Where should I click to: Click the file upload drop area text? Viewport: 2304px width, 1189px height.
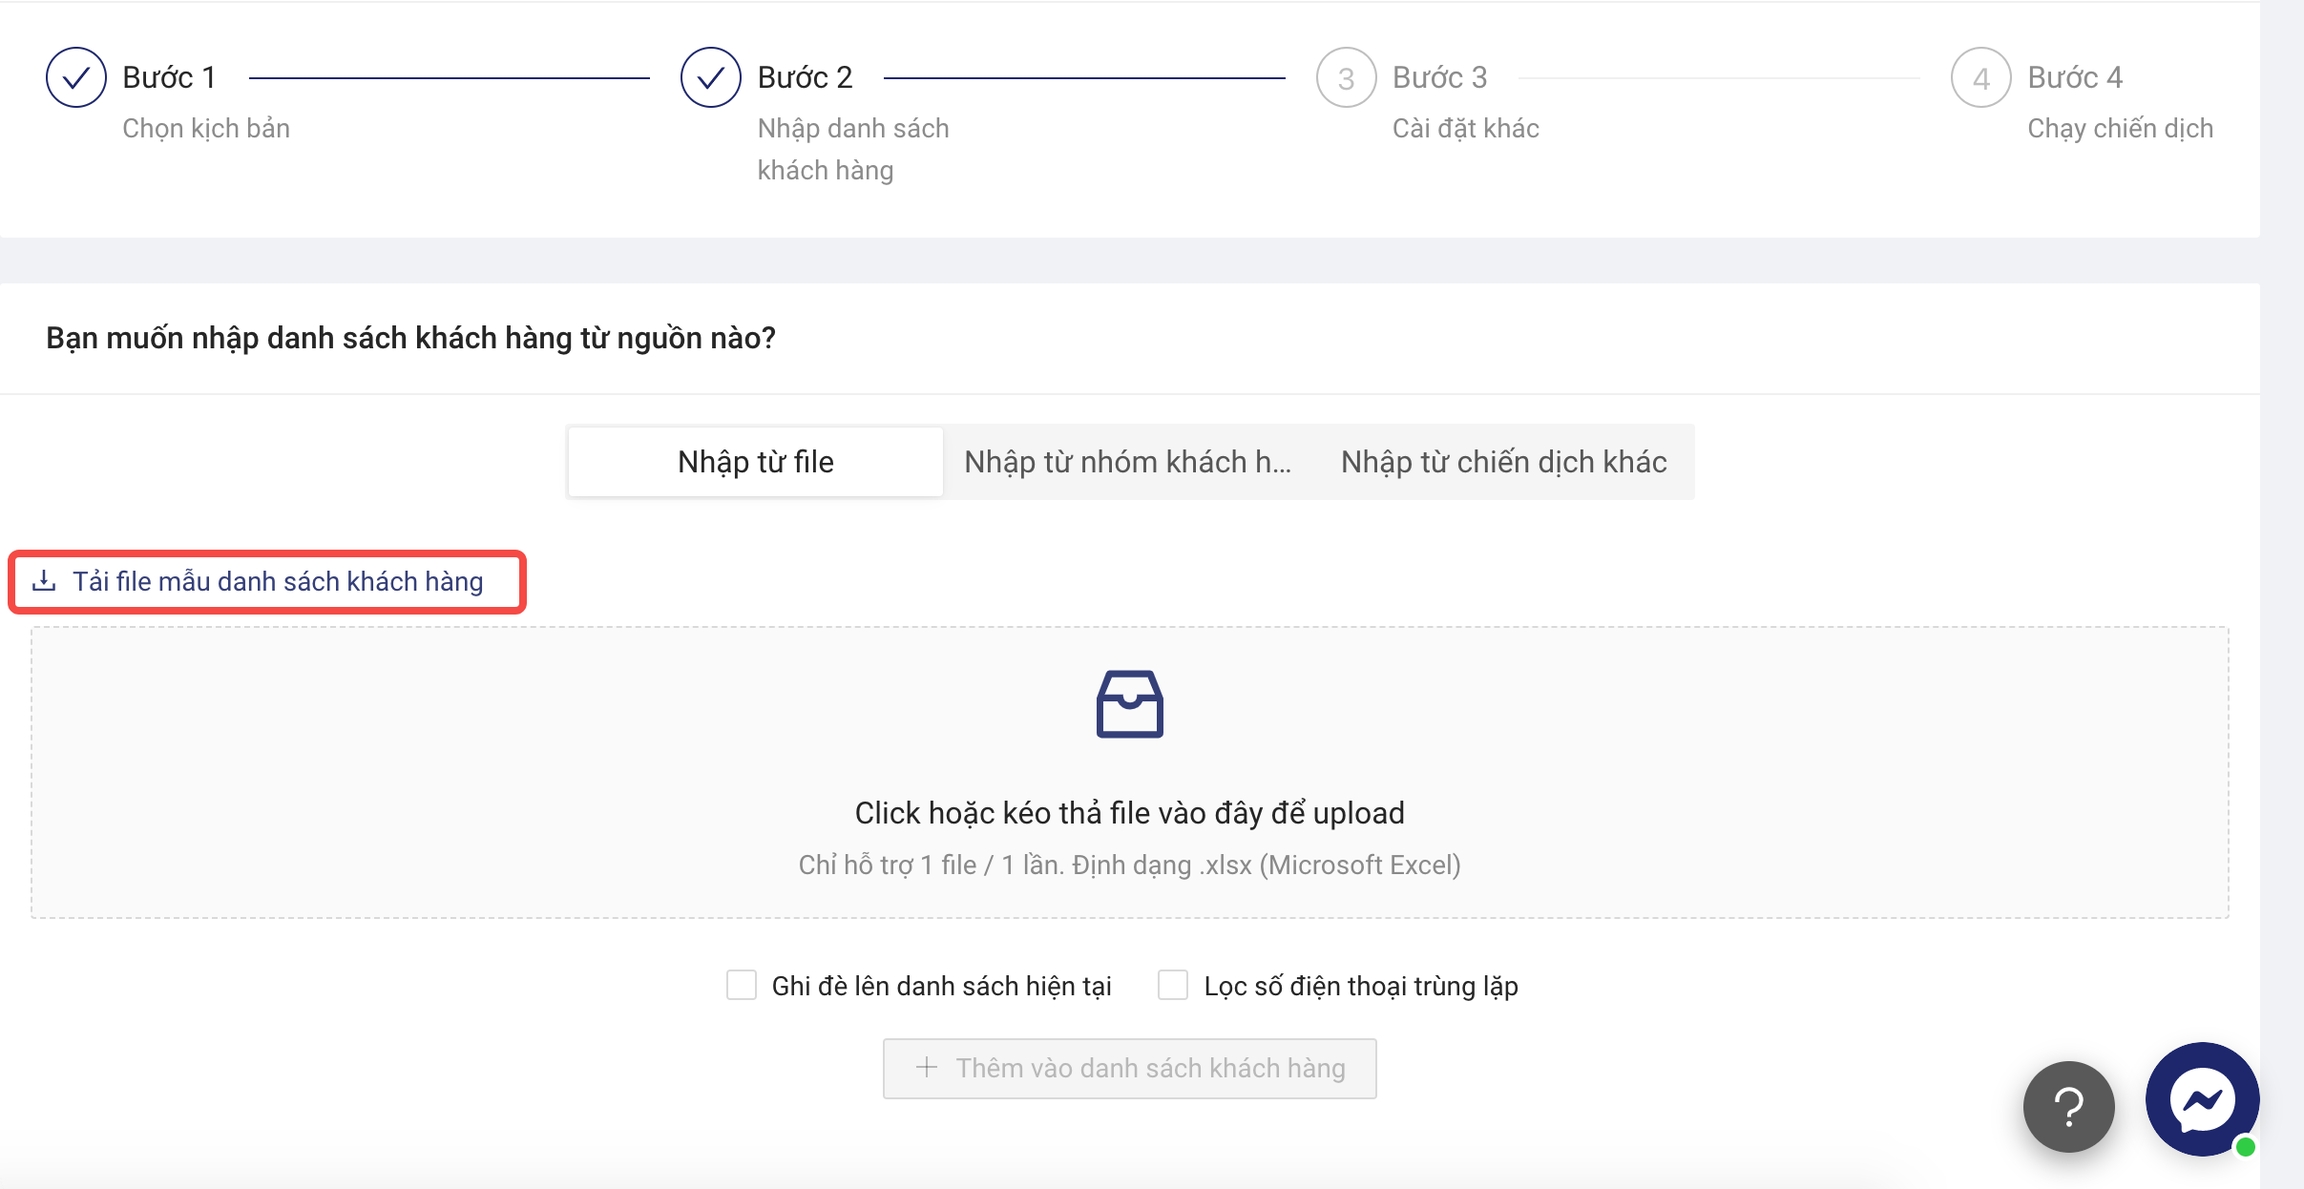coord(1129,813)
